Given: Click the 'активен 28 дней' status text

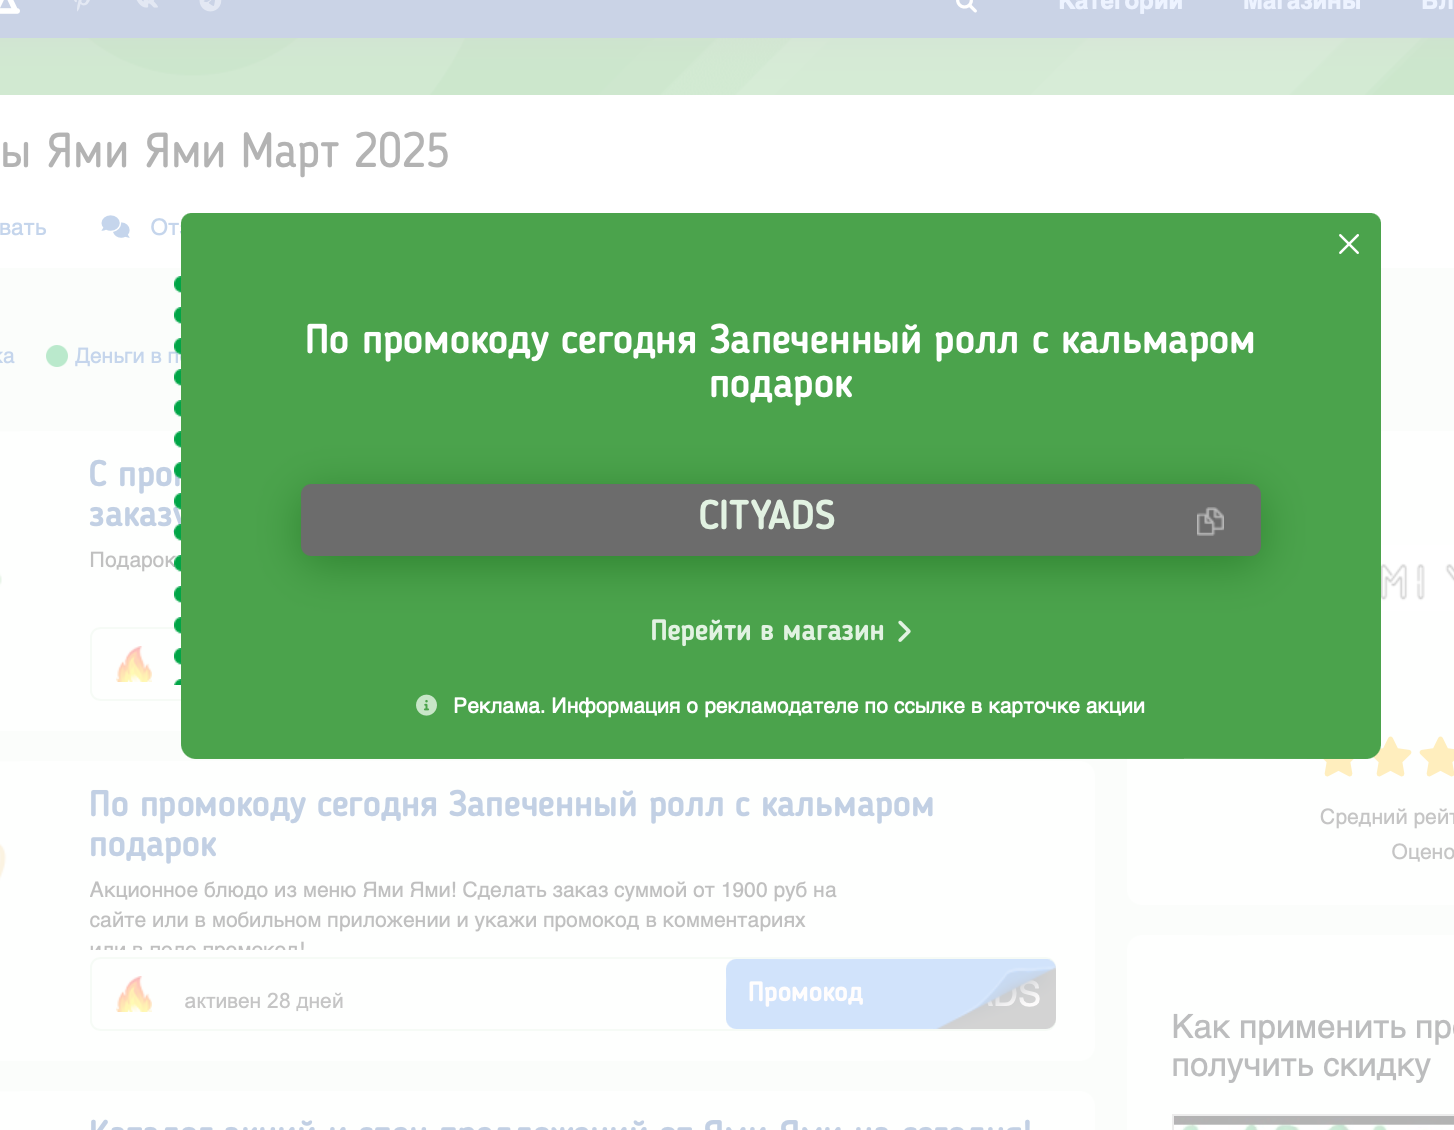Looking at the screenshot, I should pyautogui.click(x=263, y=1001).
